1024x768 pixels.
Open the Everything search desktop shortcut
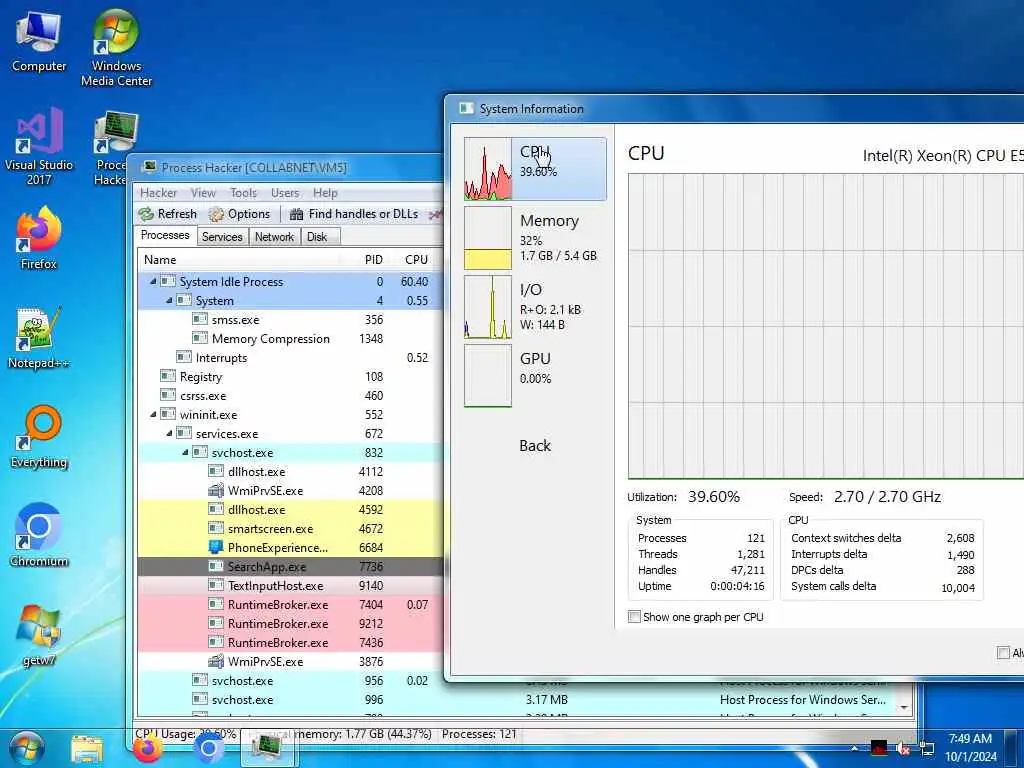click(39, 438)
